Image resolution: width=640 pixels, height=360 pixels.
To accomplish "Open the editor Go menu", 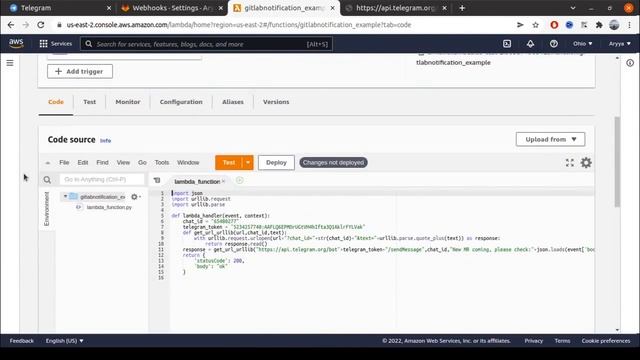I will point(142,162).
